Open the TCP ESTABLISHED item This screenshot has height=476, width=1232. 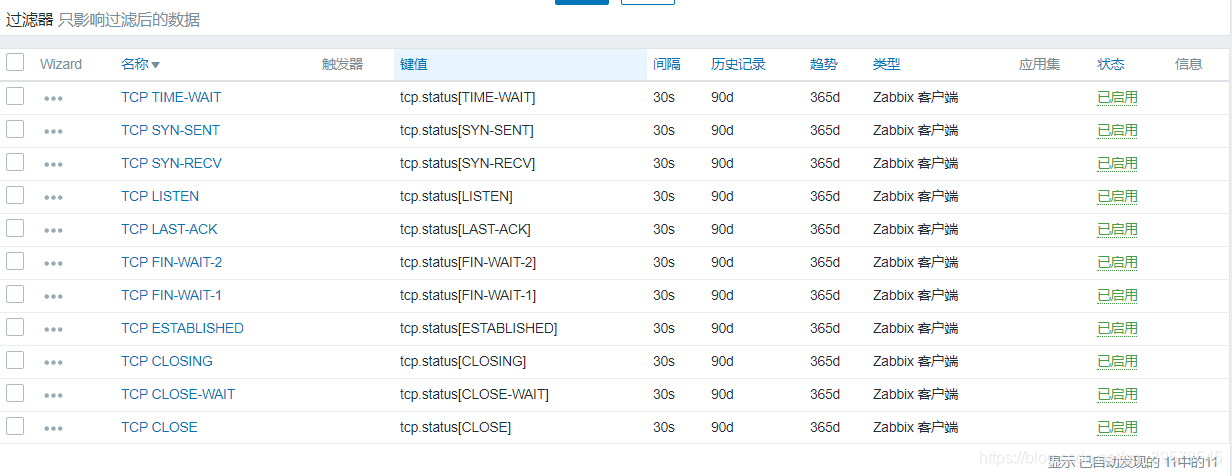coord(182,328)
